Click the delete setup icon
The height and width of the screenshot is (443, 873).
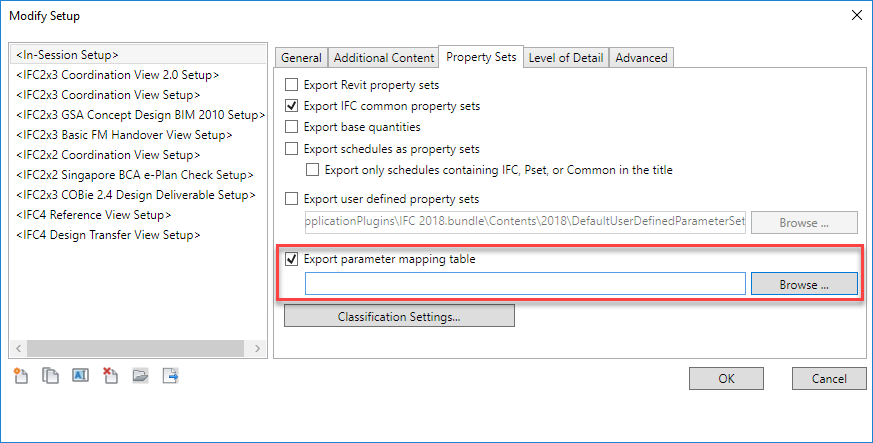[111, 376]
